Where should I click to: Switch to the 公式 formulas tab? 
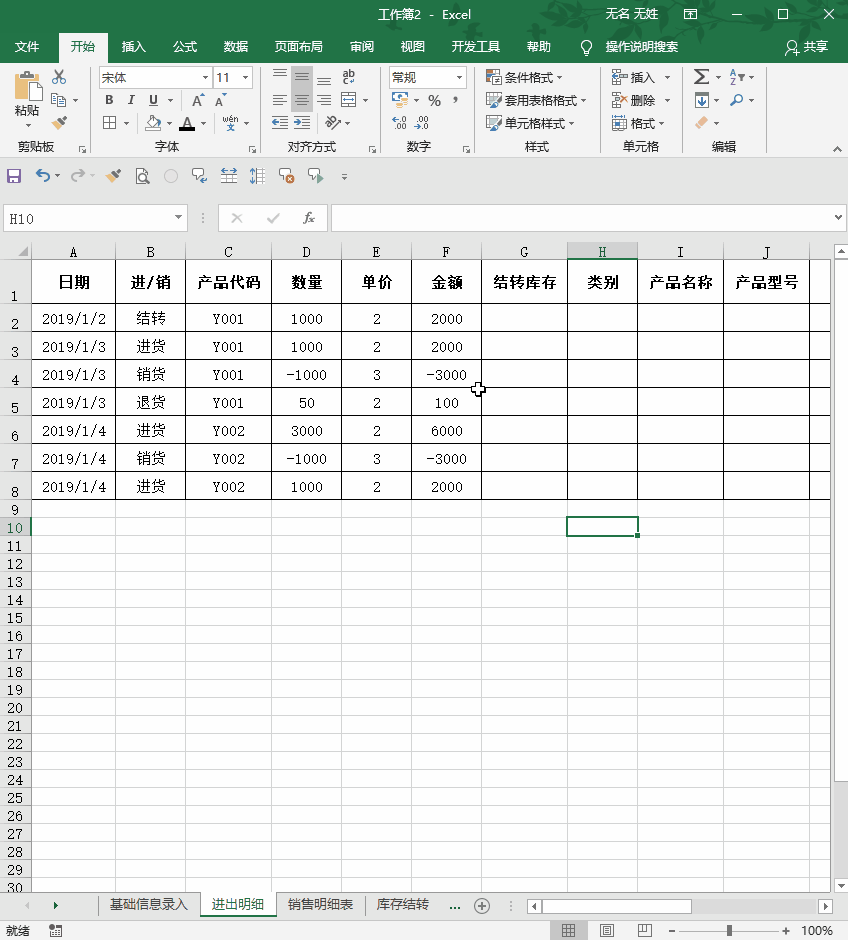(185, 47)
